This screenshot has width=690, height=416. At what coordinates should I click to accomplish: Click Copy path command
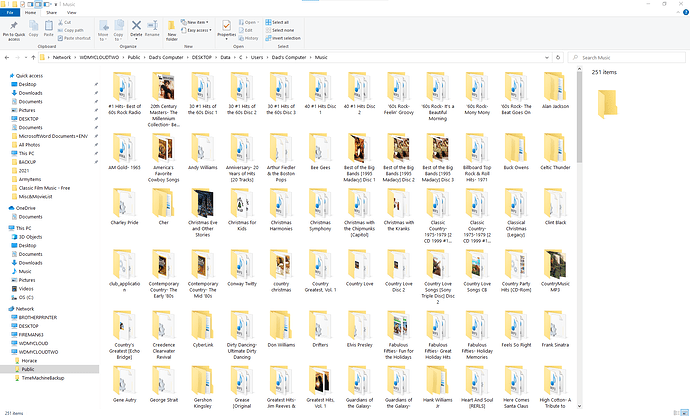coord(70,30)
